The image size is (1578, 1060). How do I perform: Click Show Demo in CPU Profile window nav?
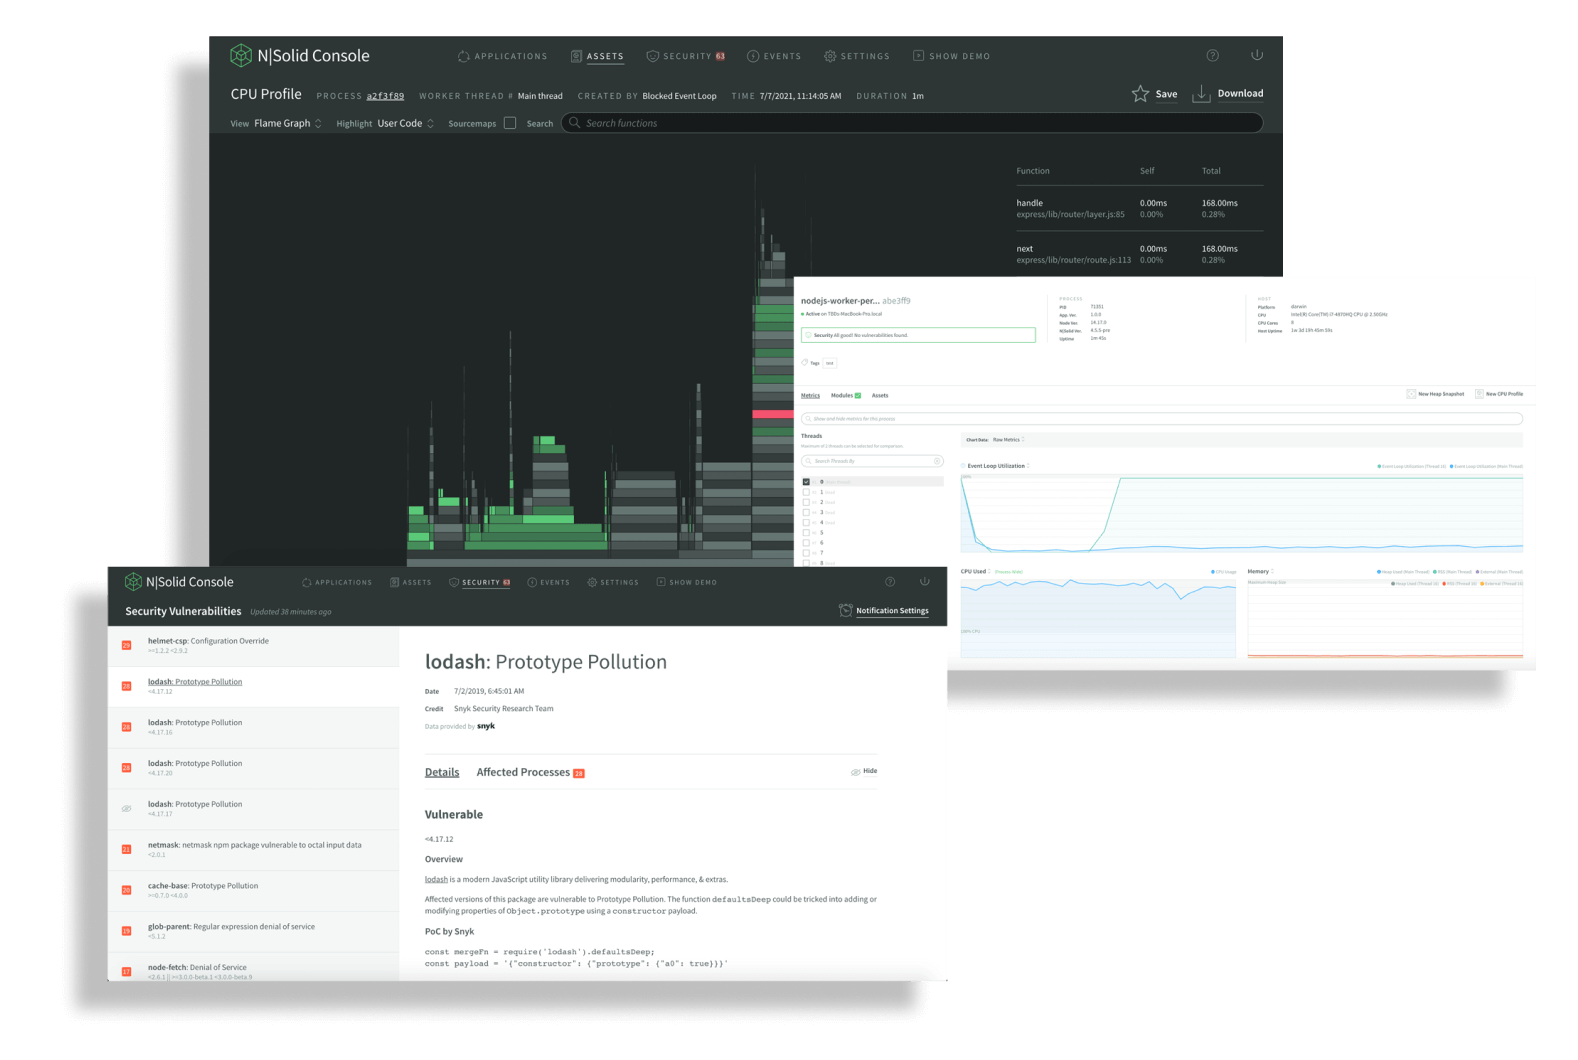click(x=951, y=56)
